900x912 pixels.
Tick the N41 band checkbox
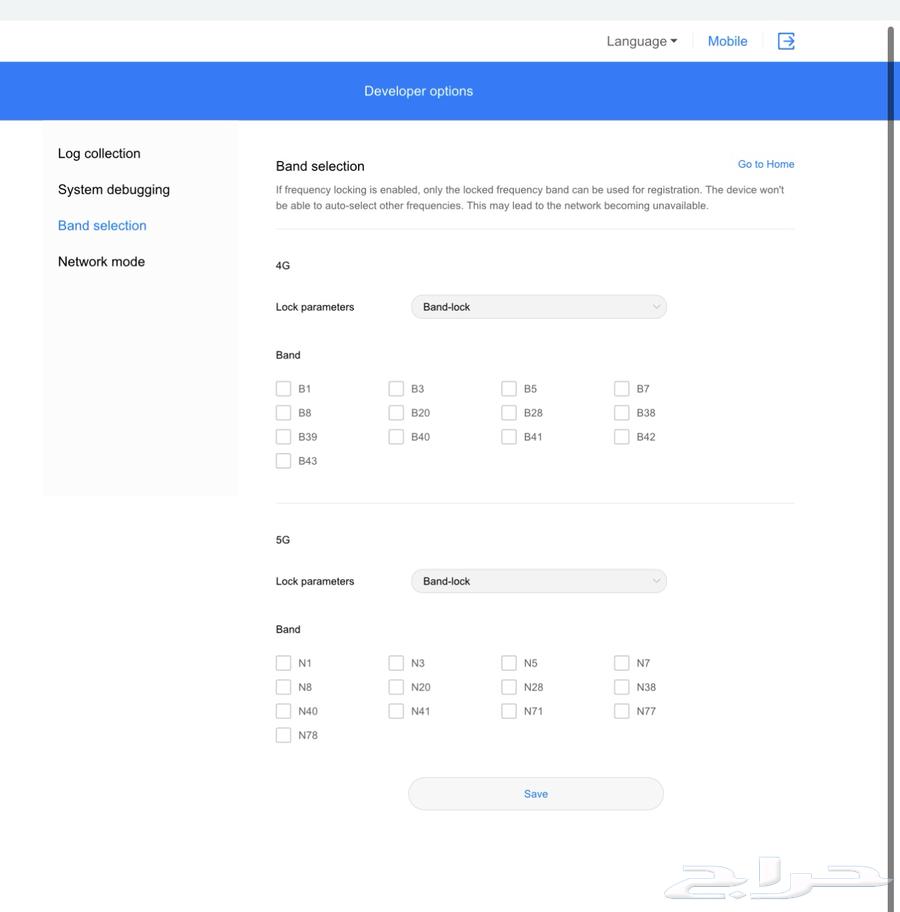point(396,711)
